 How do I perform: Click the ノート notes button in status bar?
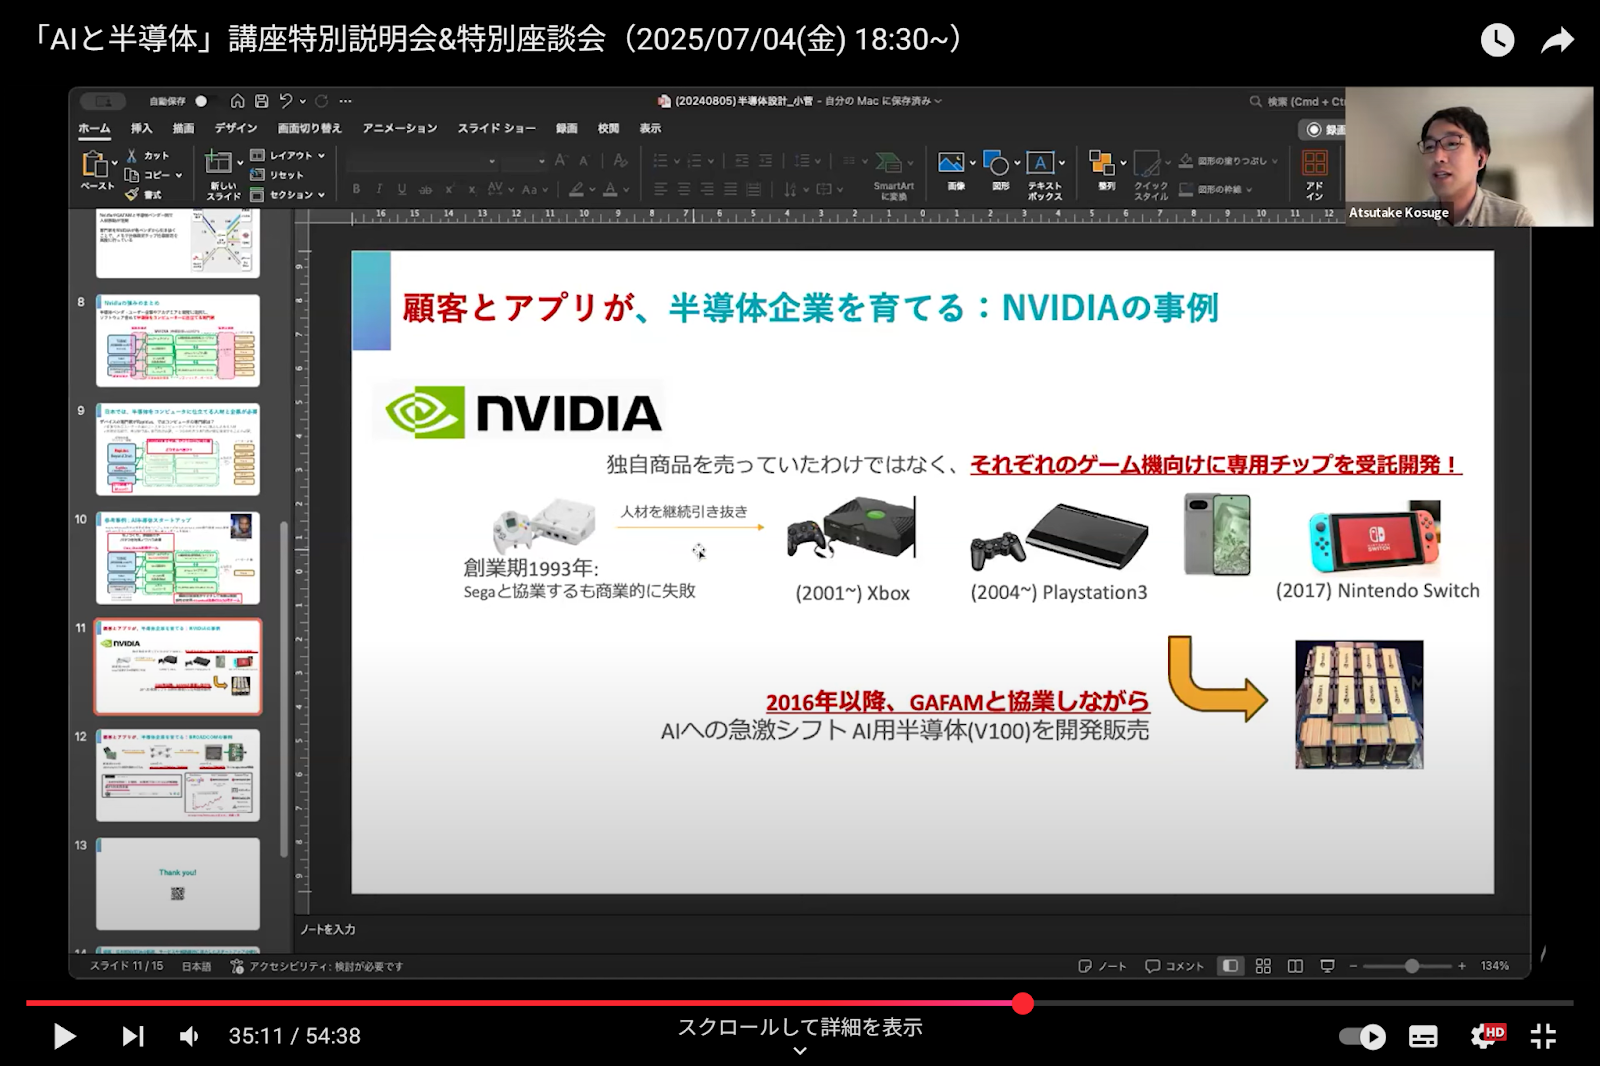tap(1102, 966)
